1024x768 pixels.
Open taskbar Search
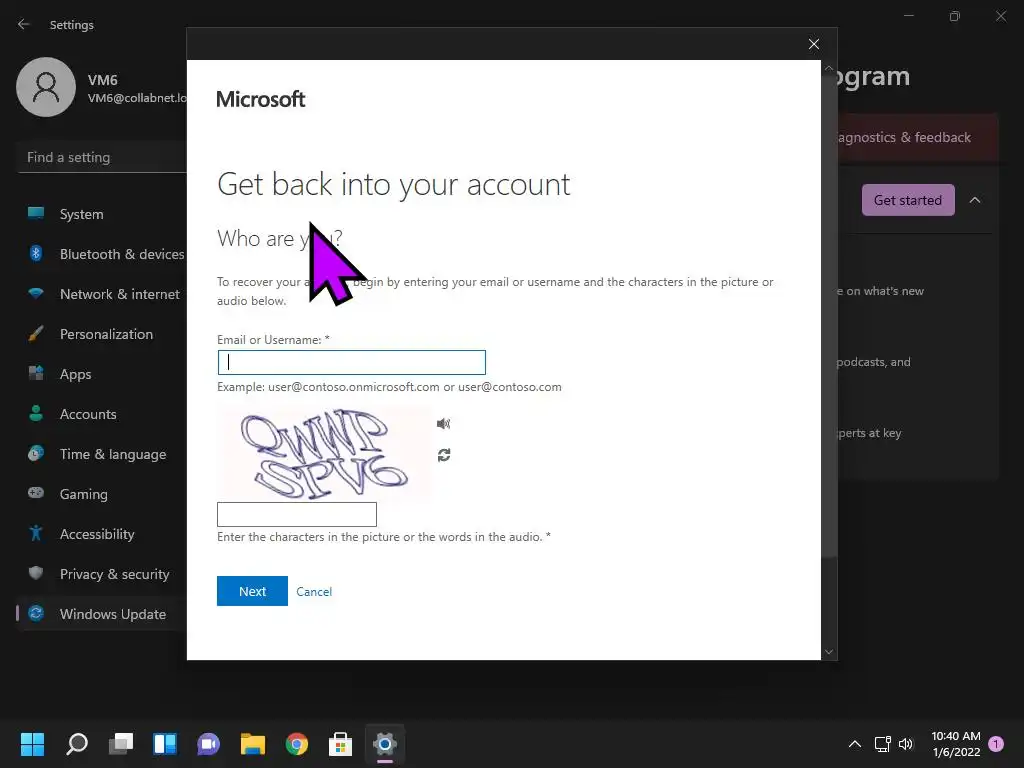(77, 743)
